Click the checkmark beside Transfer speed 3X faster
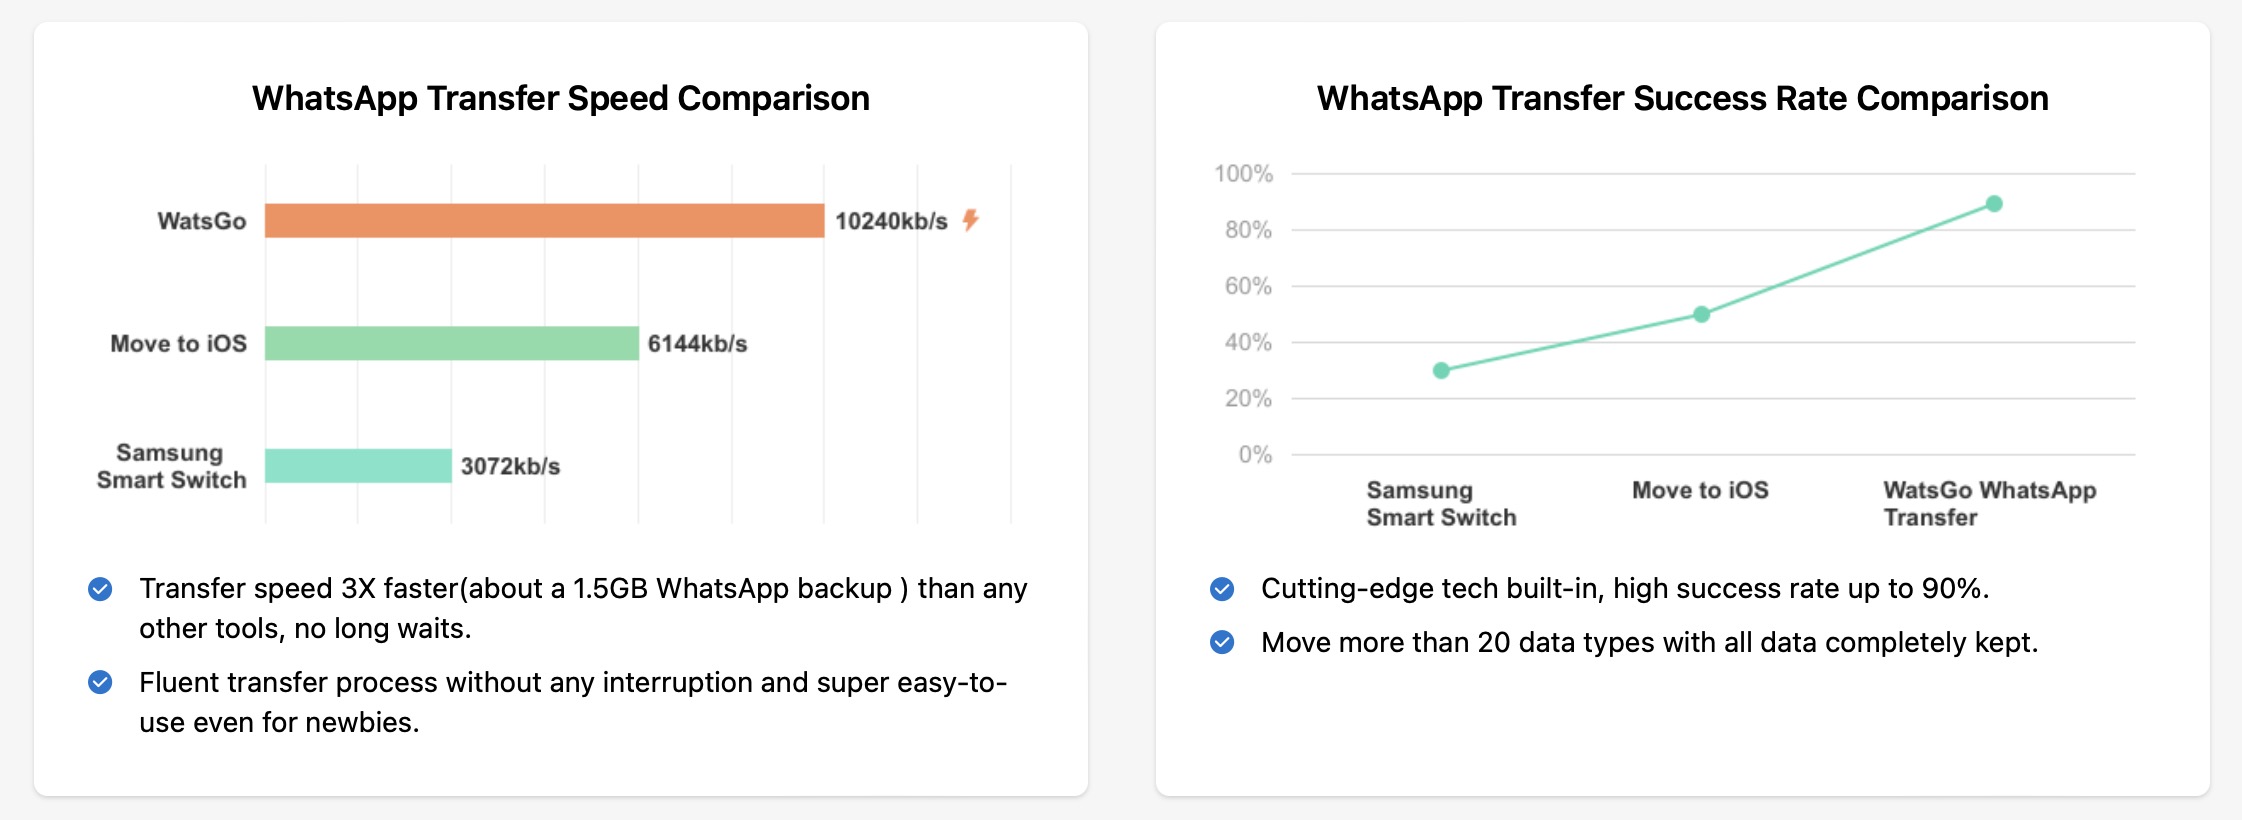 tap(100, 589)
